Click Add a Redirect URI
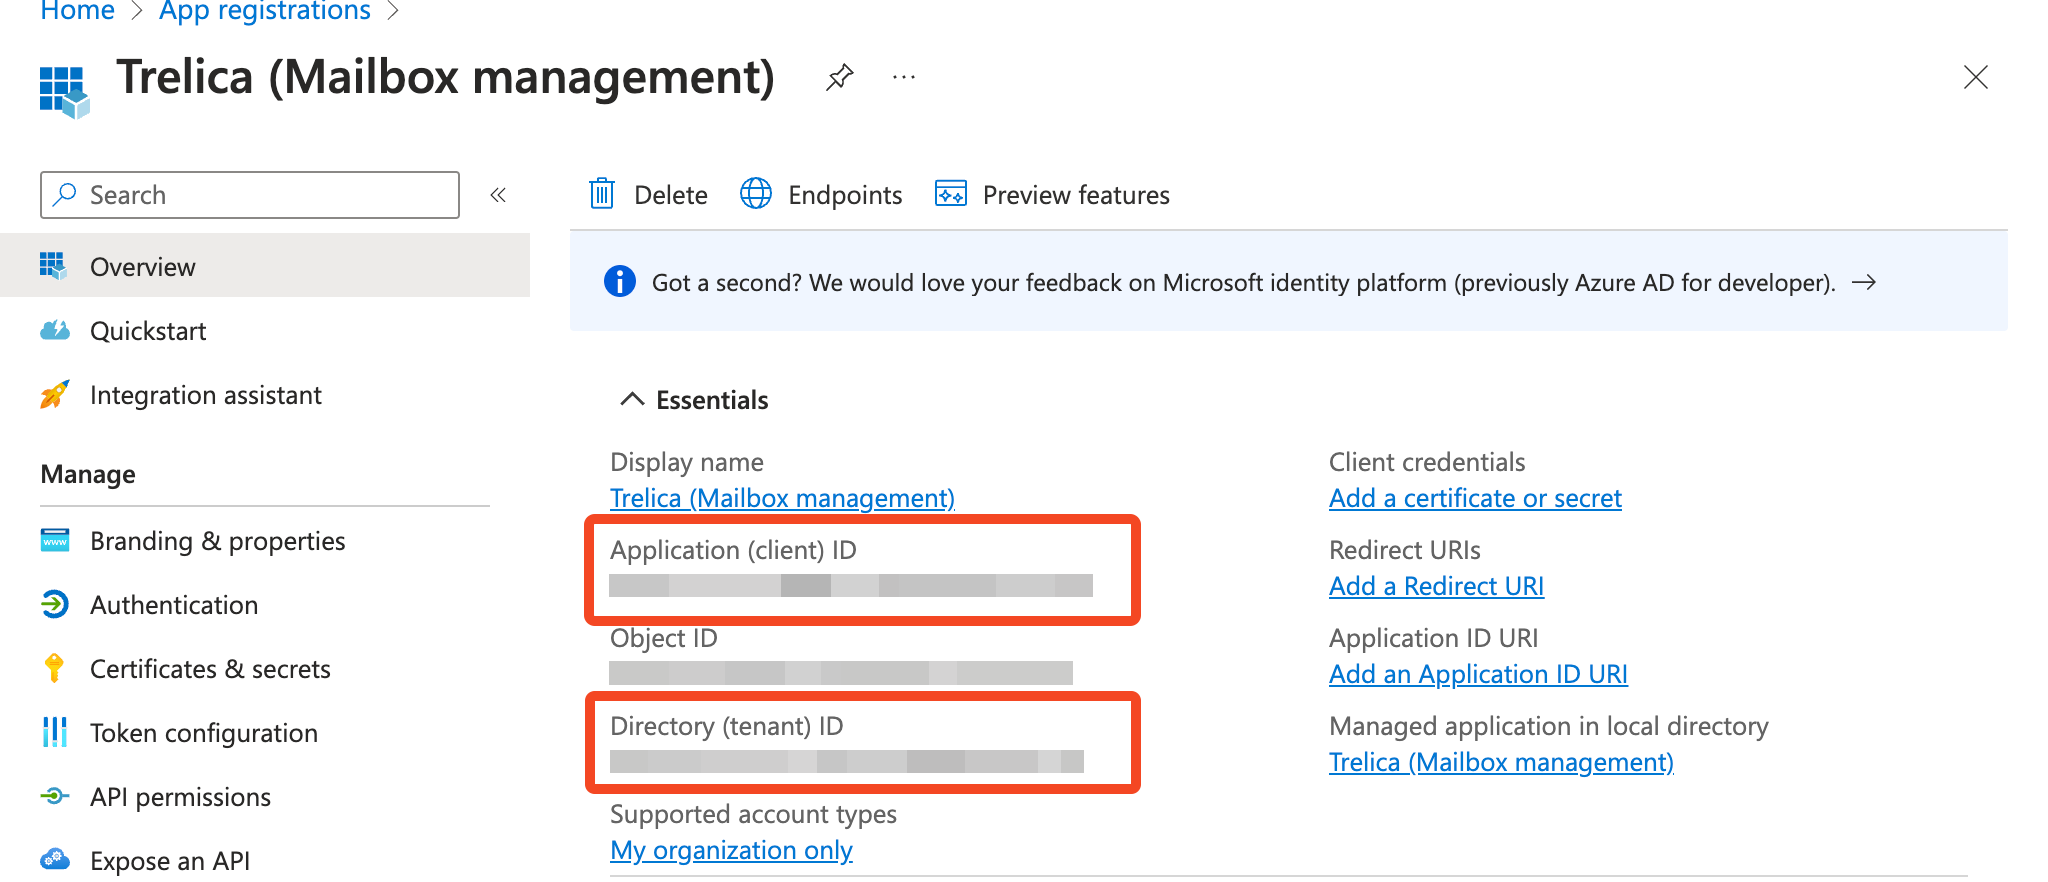The image size is (2048, 882). pyautogui.click(x=1436, y=586)
